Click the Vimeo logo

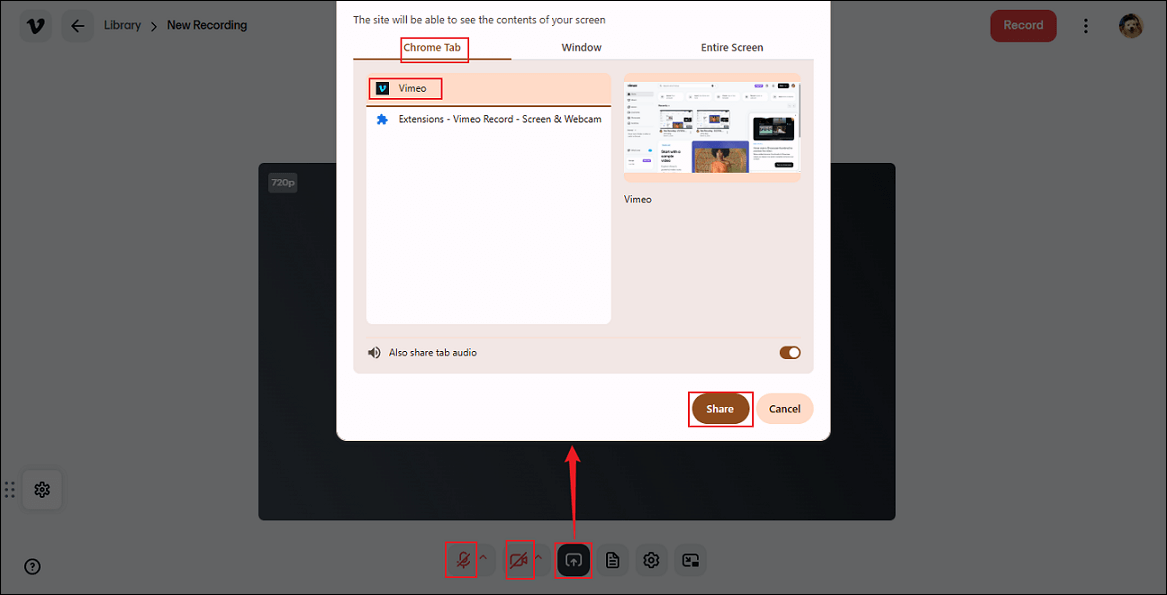36,24
